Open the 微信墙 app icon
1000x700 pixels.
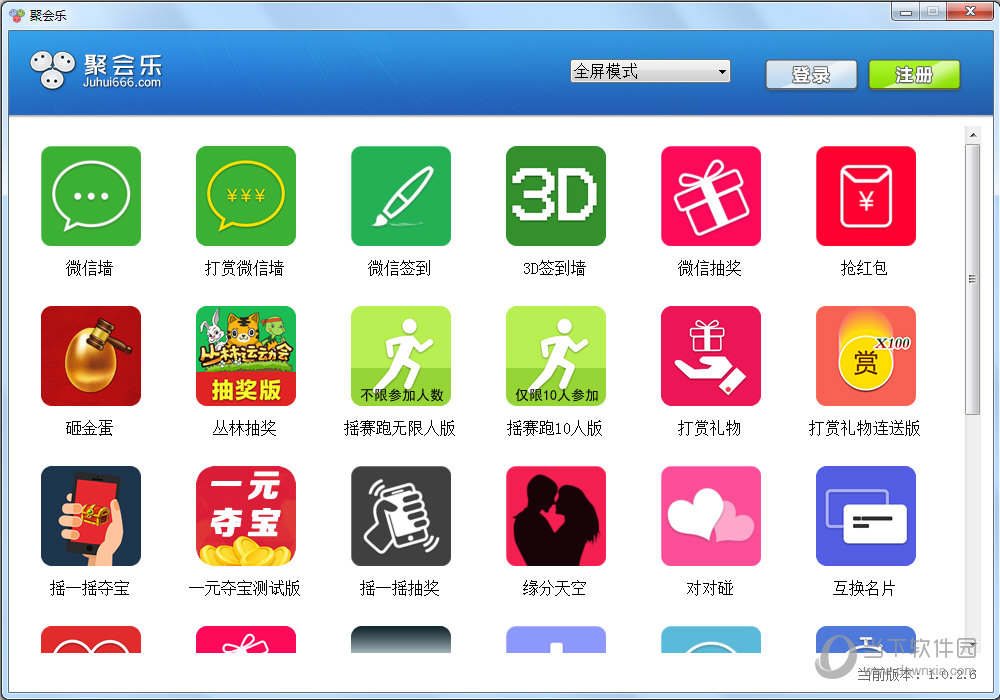(x=91, y=196)
